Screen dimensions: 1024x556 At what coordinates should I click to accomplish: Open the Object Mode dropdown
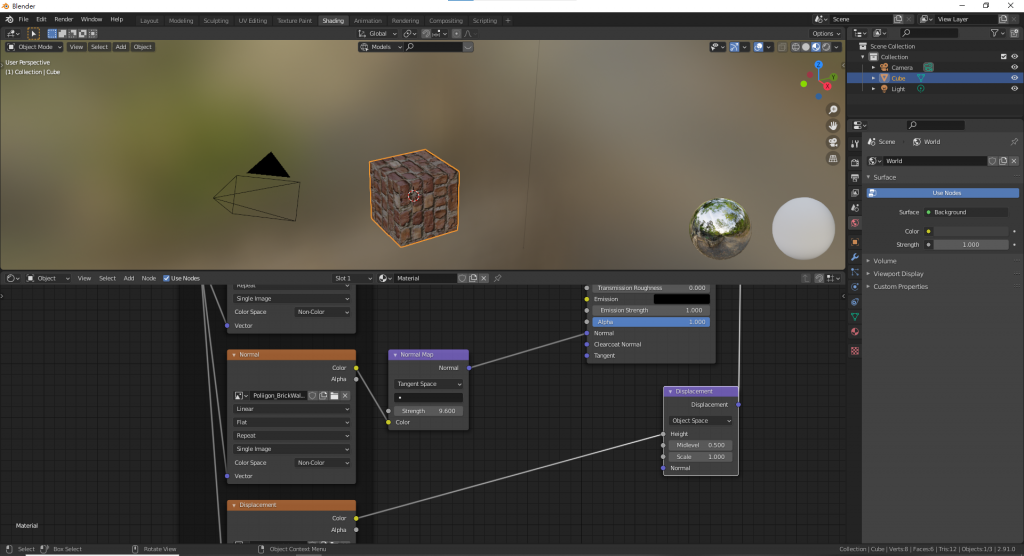[35, 47]
